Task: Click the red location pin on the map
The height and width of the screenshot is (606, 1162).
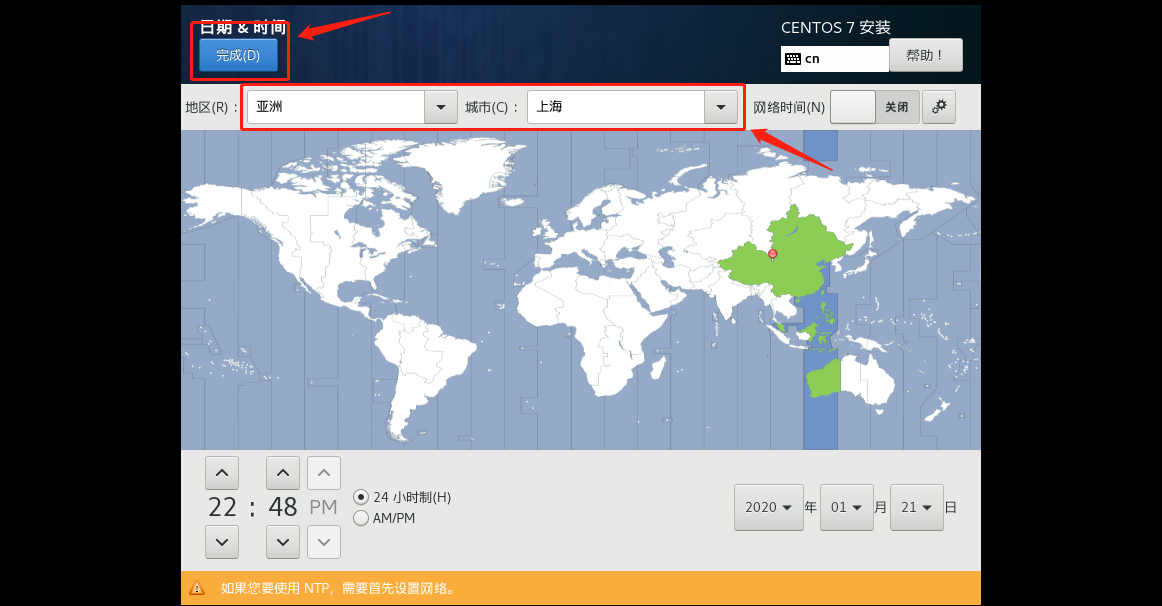Action: tap(772, 254)
